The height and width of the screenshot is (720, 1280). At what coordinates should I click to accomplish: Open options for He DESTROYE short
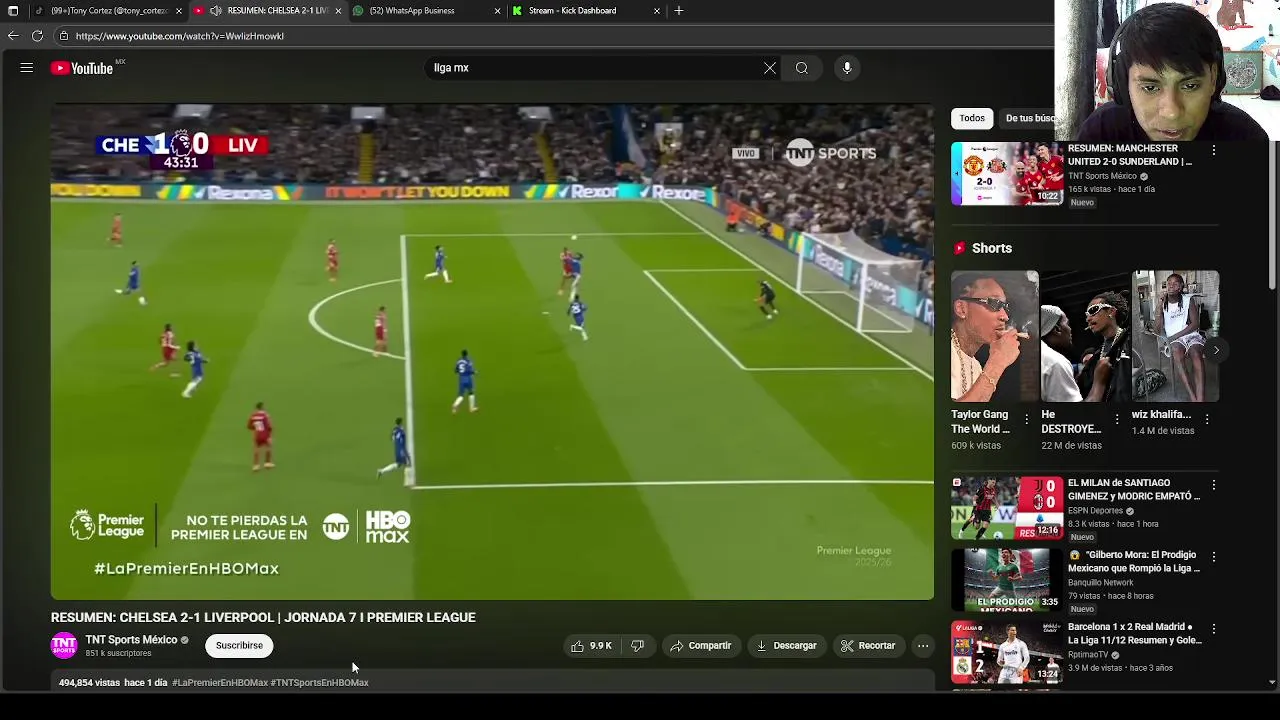pyautogui.click(x=1117, y=419)
